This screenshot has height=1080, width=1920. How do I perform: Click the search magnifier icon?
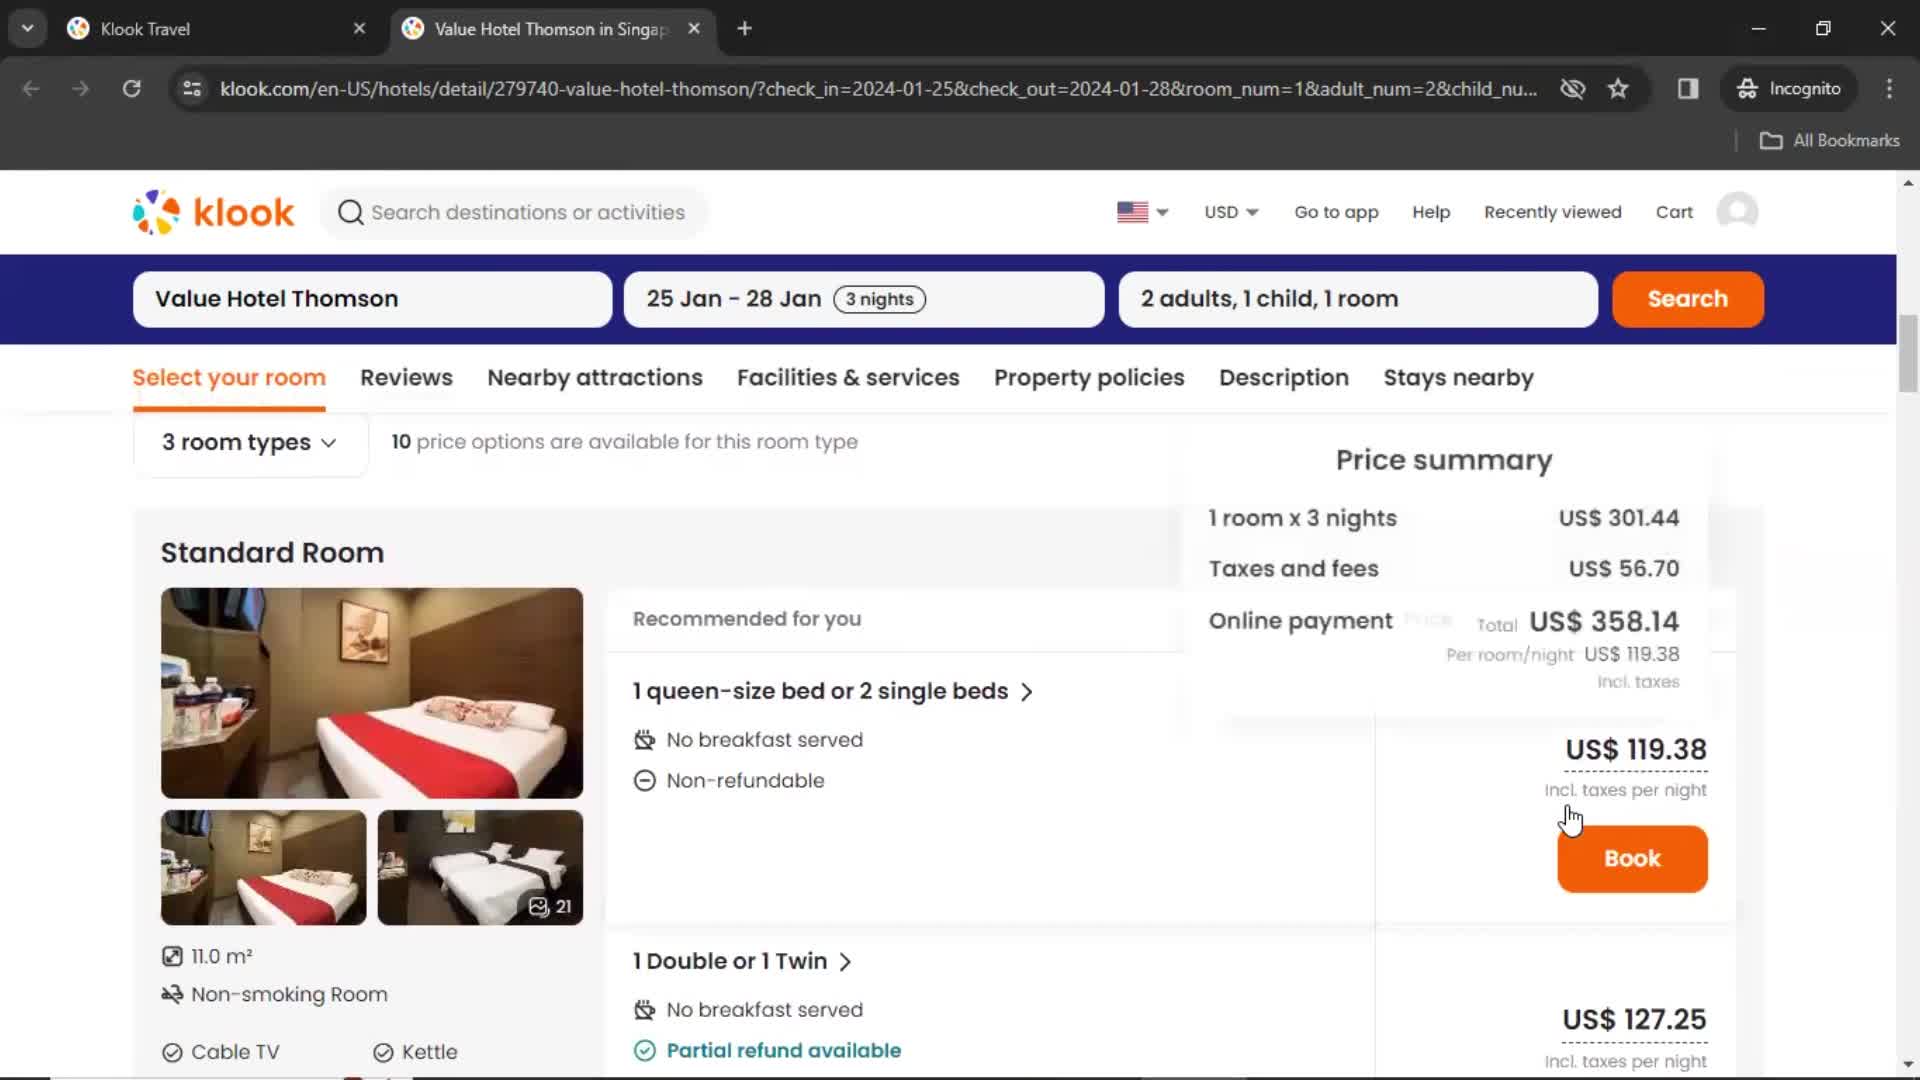(x=350, y=212)
